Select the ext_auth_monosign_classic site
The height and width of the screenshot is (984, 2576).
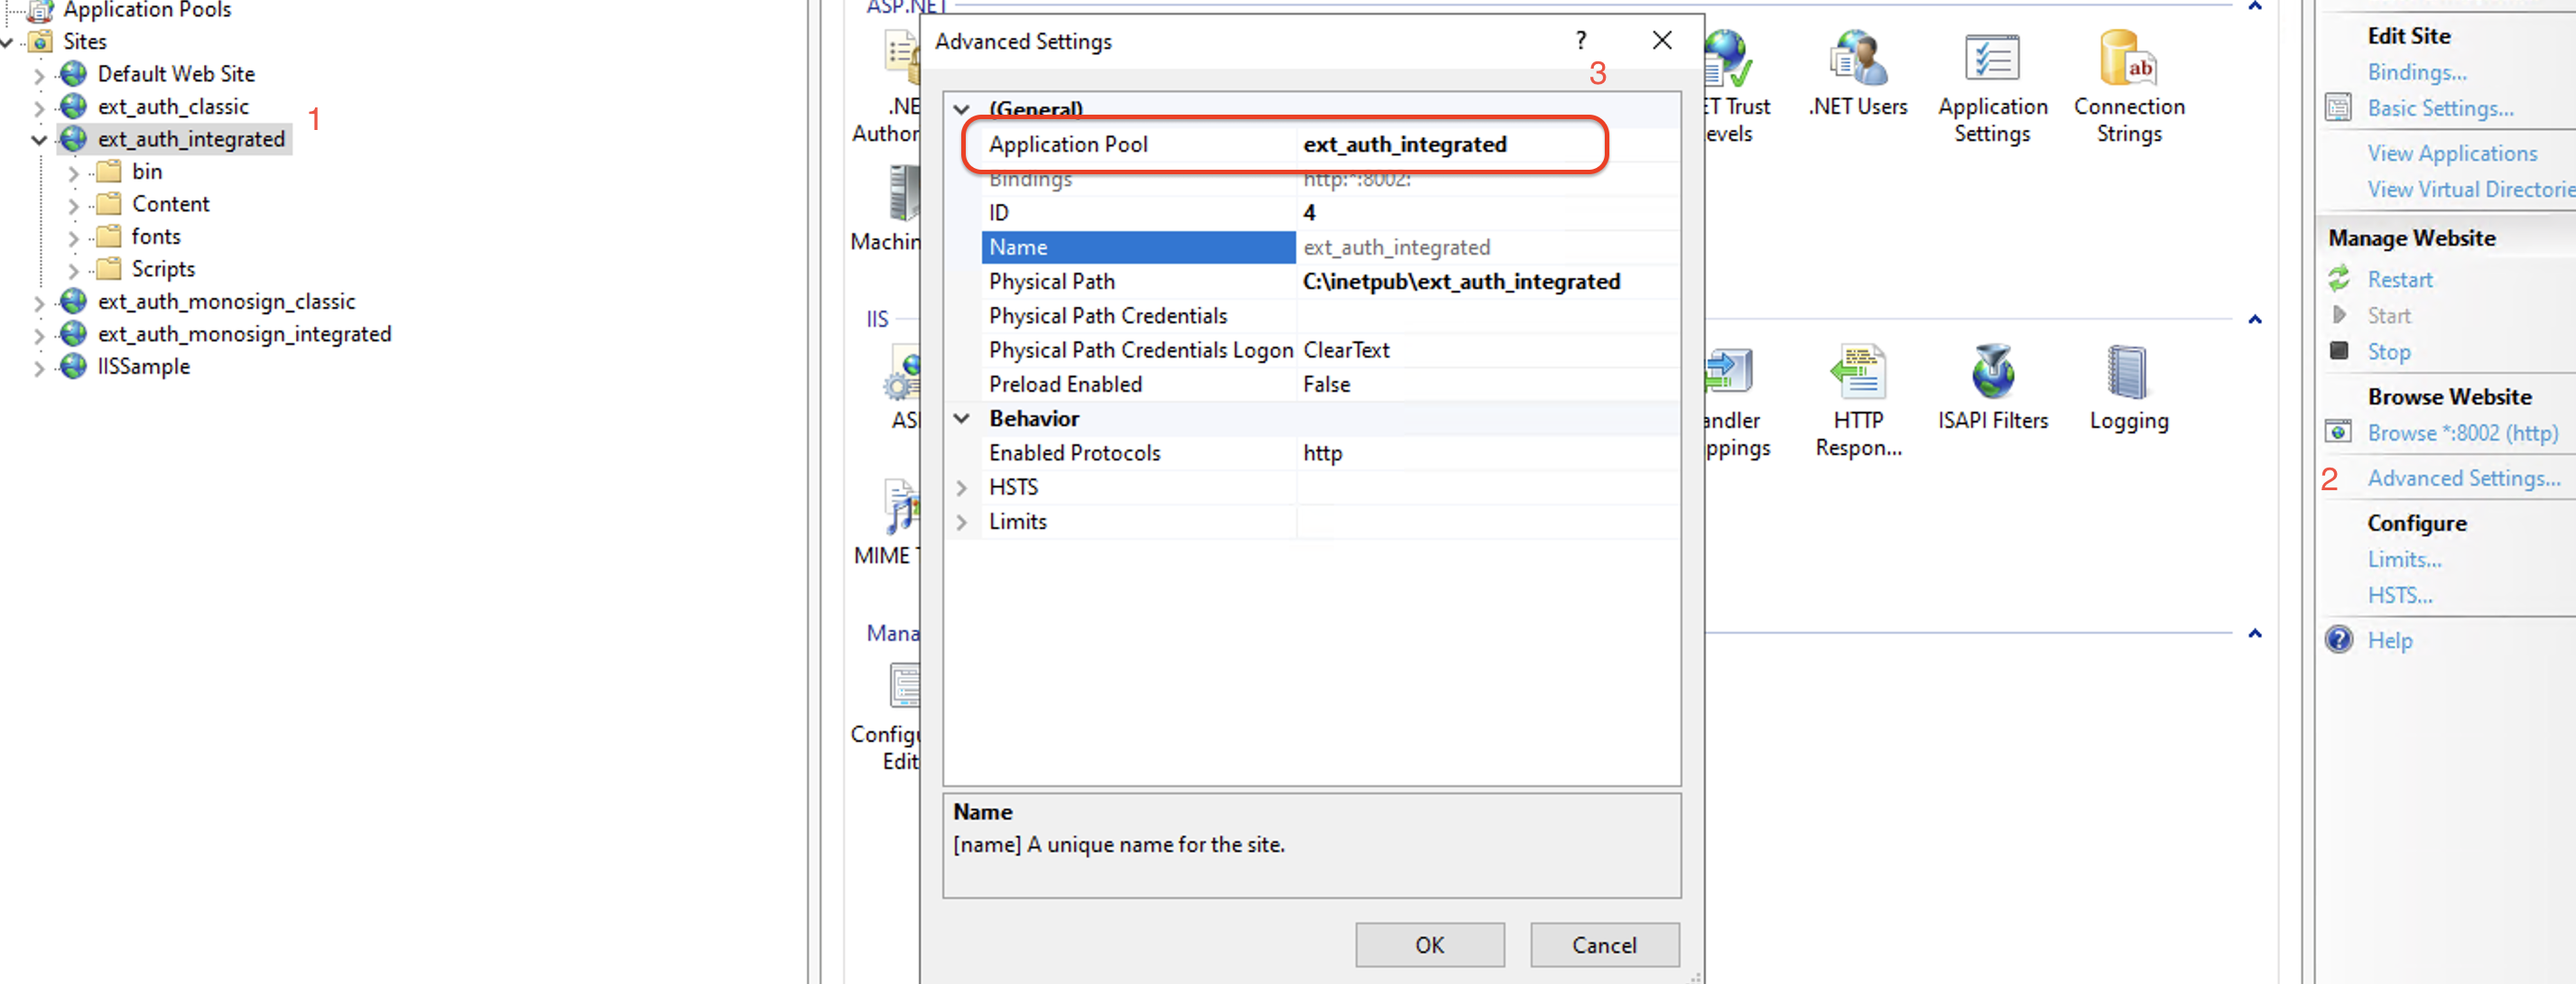coord(226,302)
